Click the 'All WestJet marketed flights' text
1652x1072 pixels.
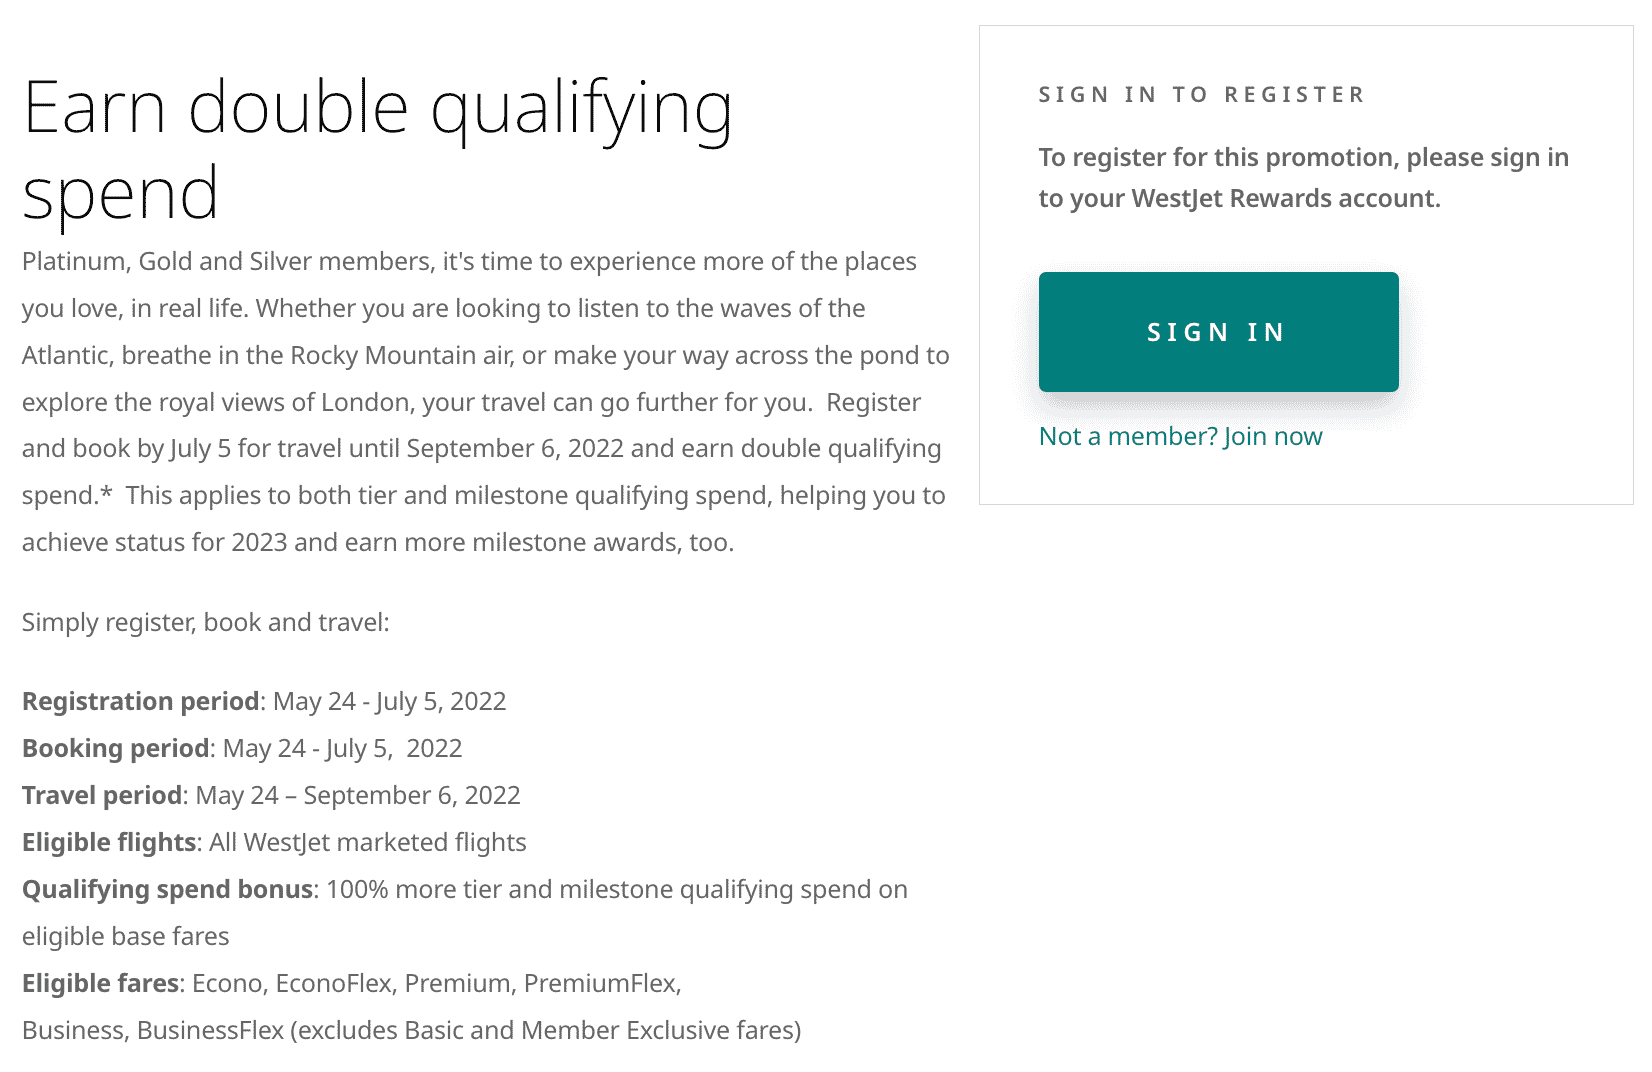367,842
